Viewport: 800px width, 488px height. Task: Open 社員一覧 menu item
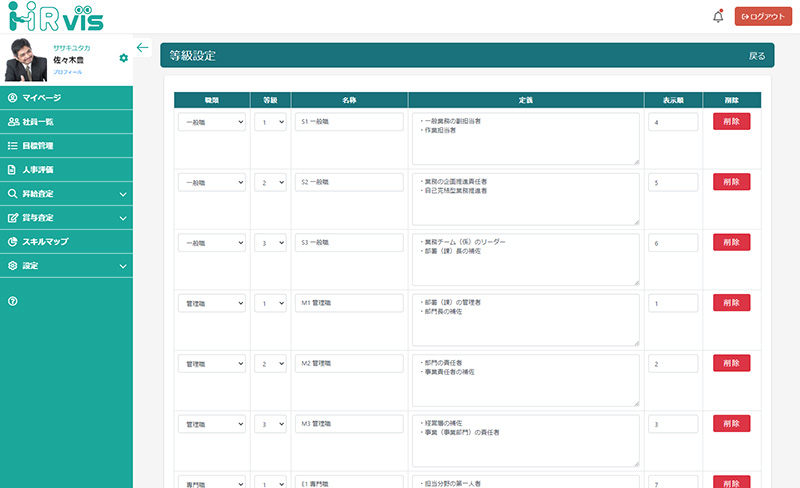66,121
